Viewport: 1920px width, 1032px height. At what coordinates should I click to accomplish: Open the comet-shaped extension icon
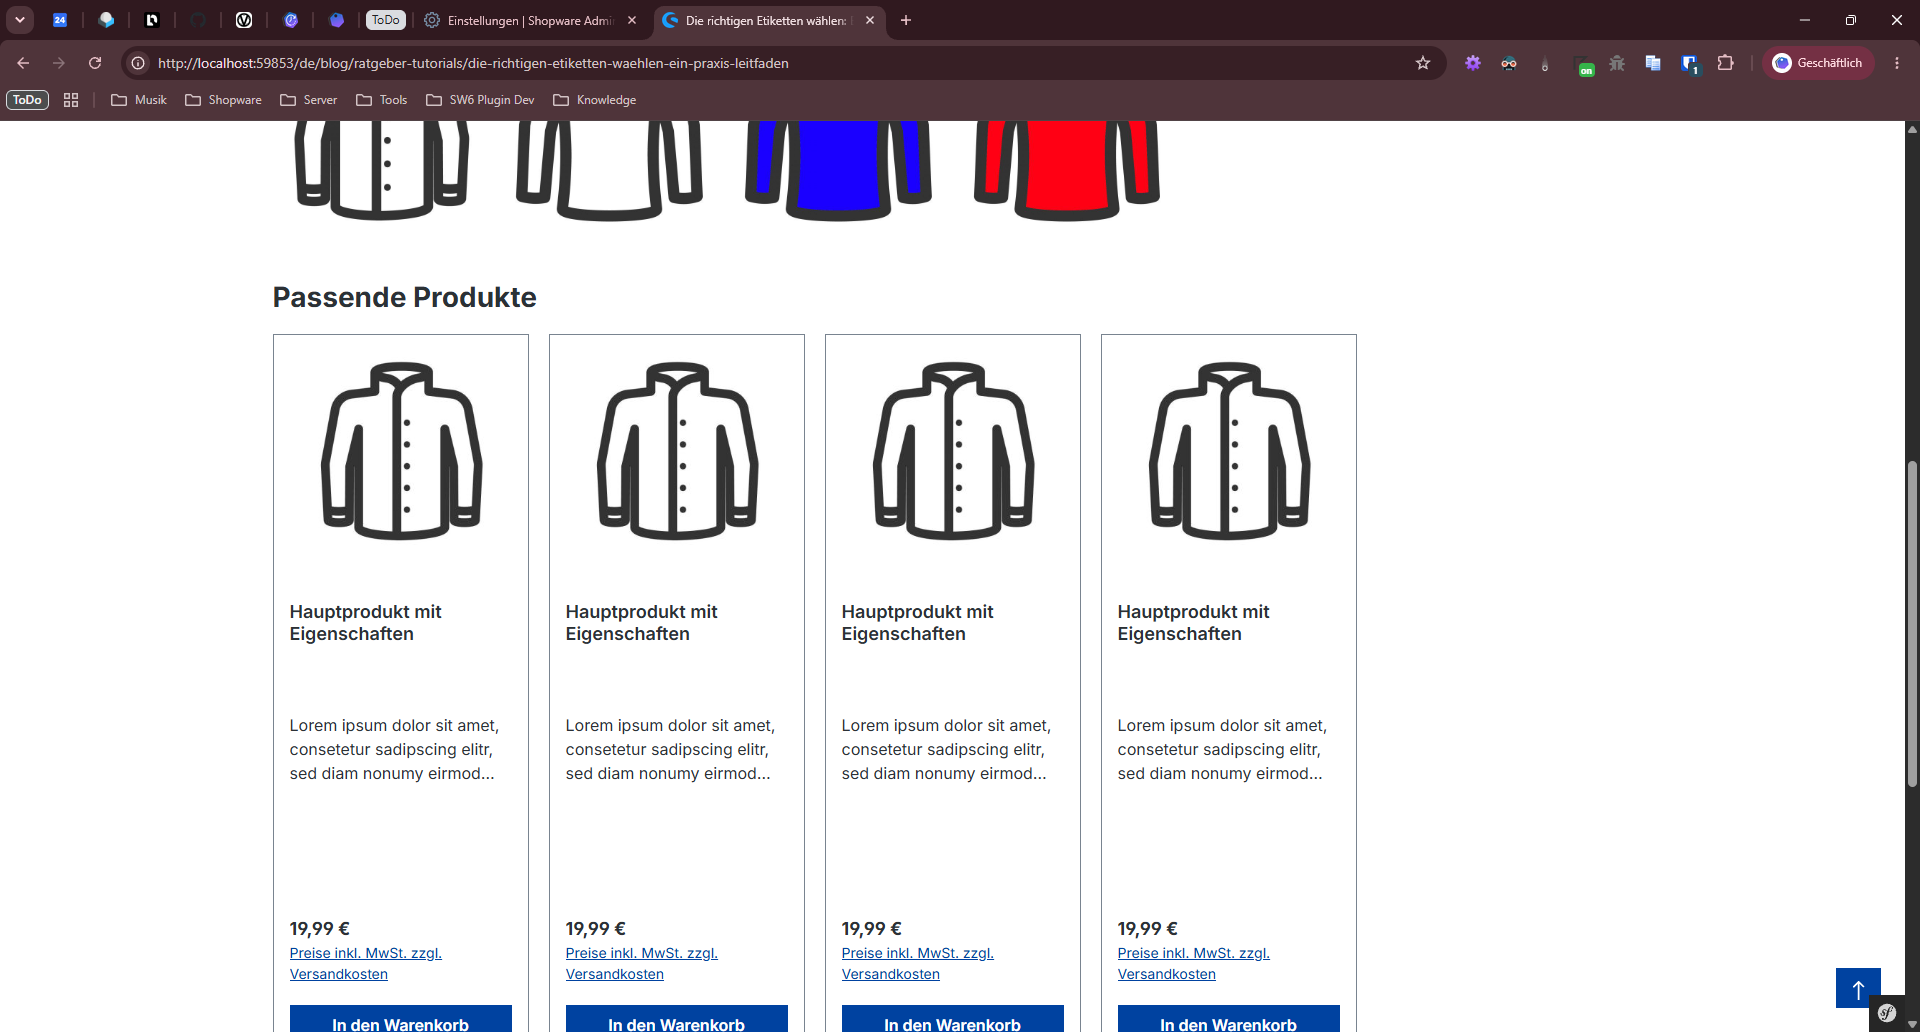pyautogui.click(x=1545, y=64)
